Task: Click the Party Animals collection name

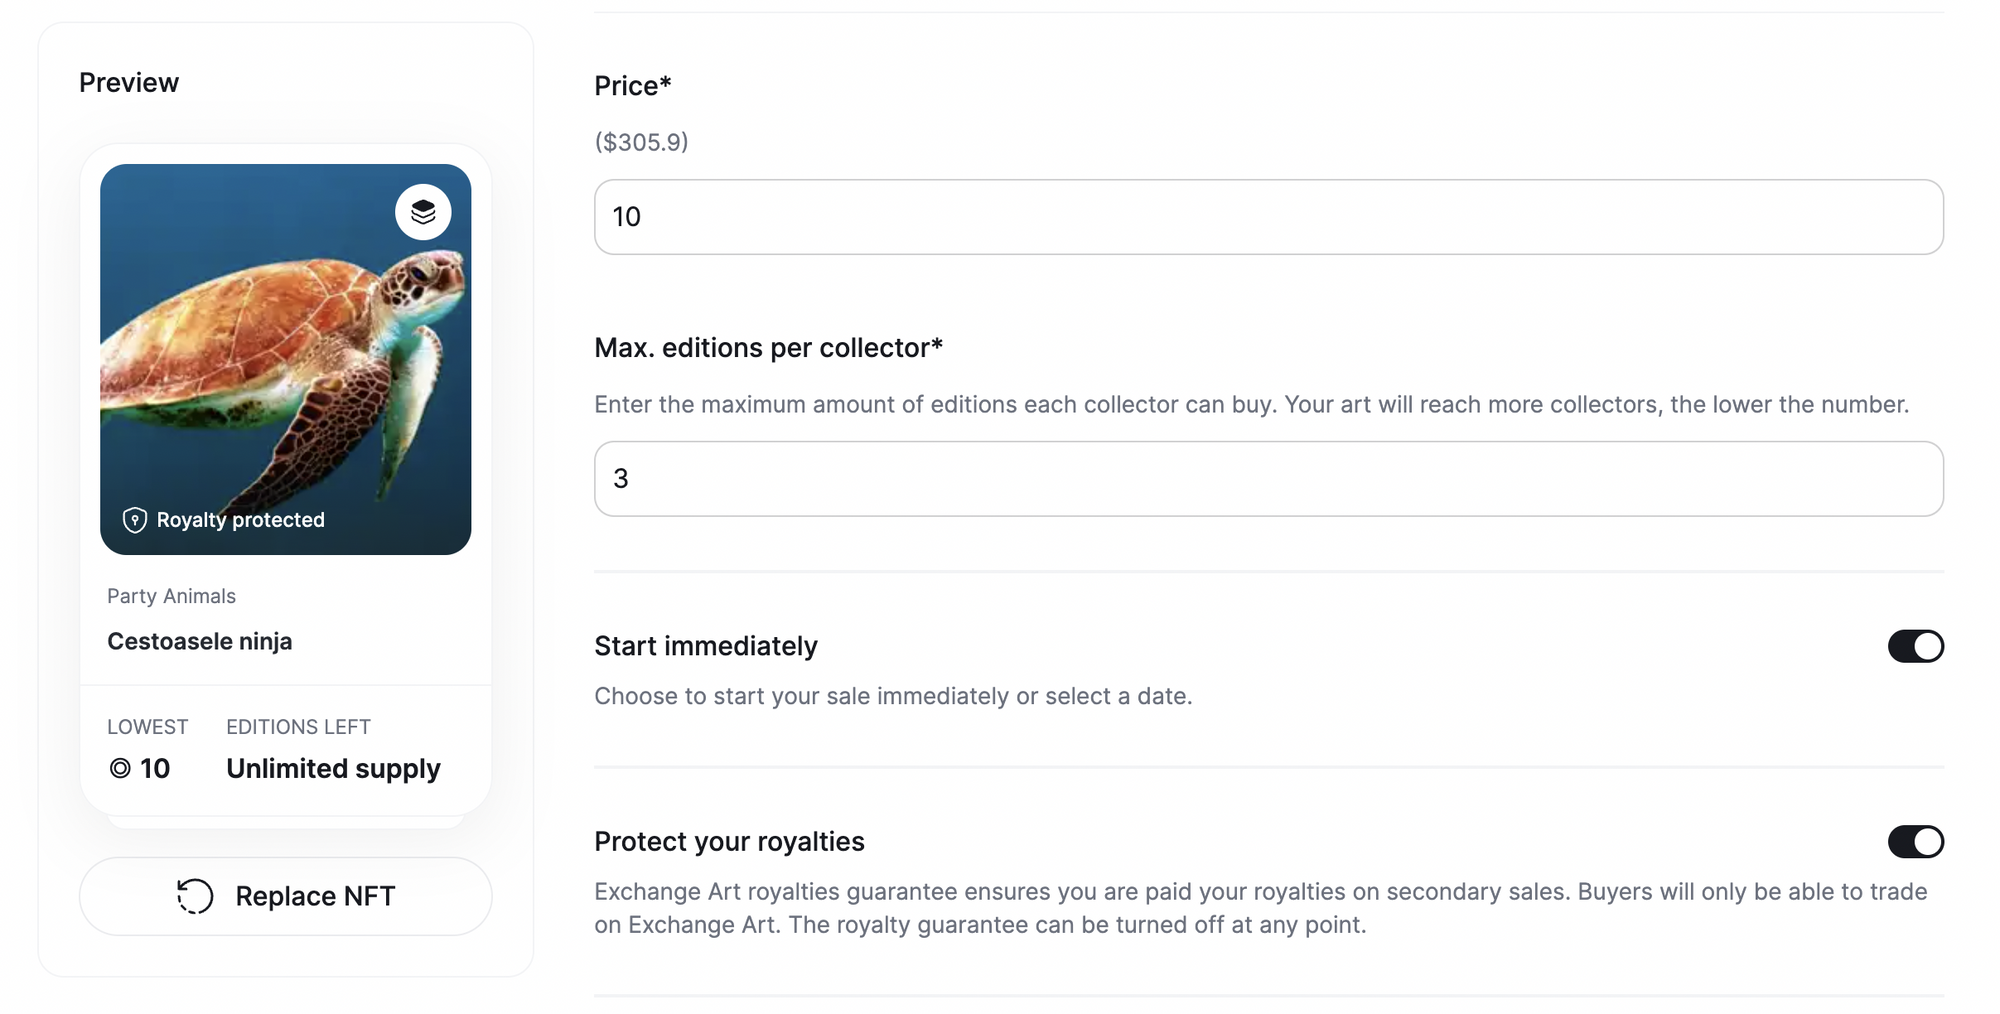Action: click(x=171, y=596)
